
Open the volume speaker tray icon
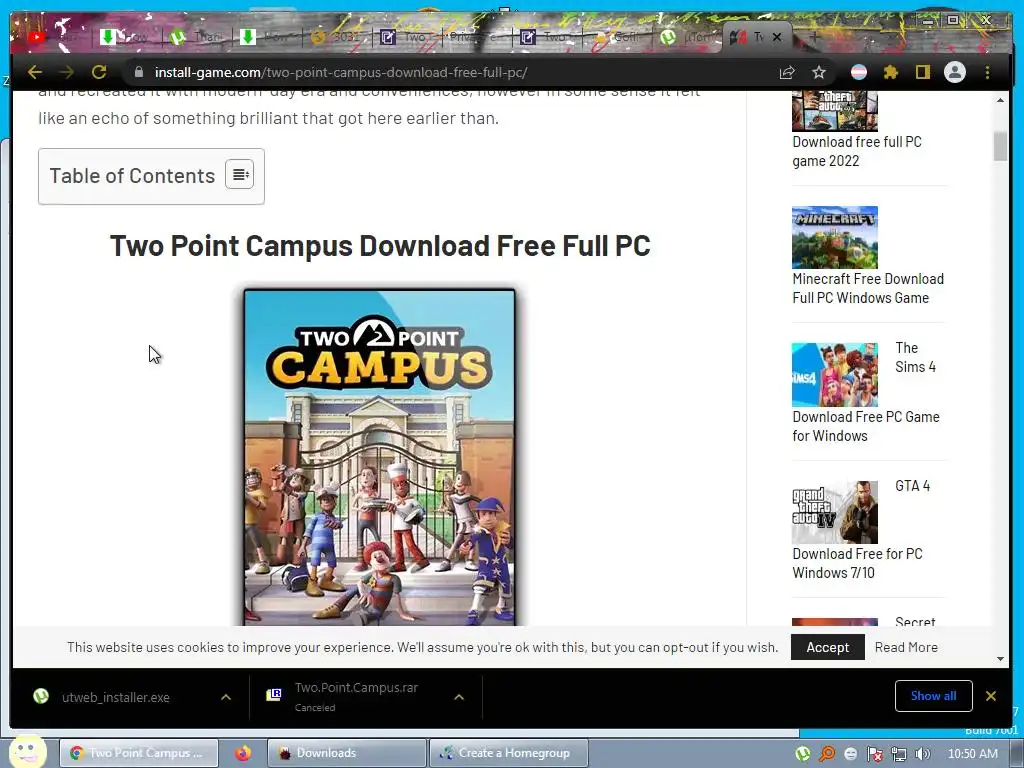[922, 754]
